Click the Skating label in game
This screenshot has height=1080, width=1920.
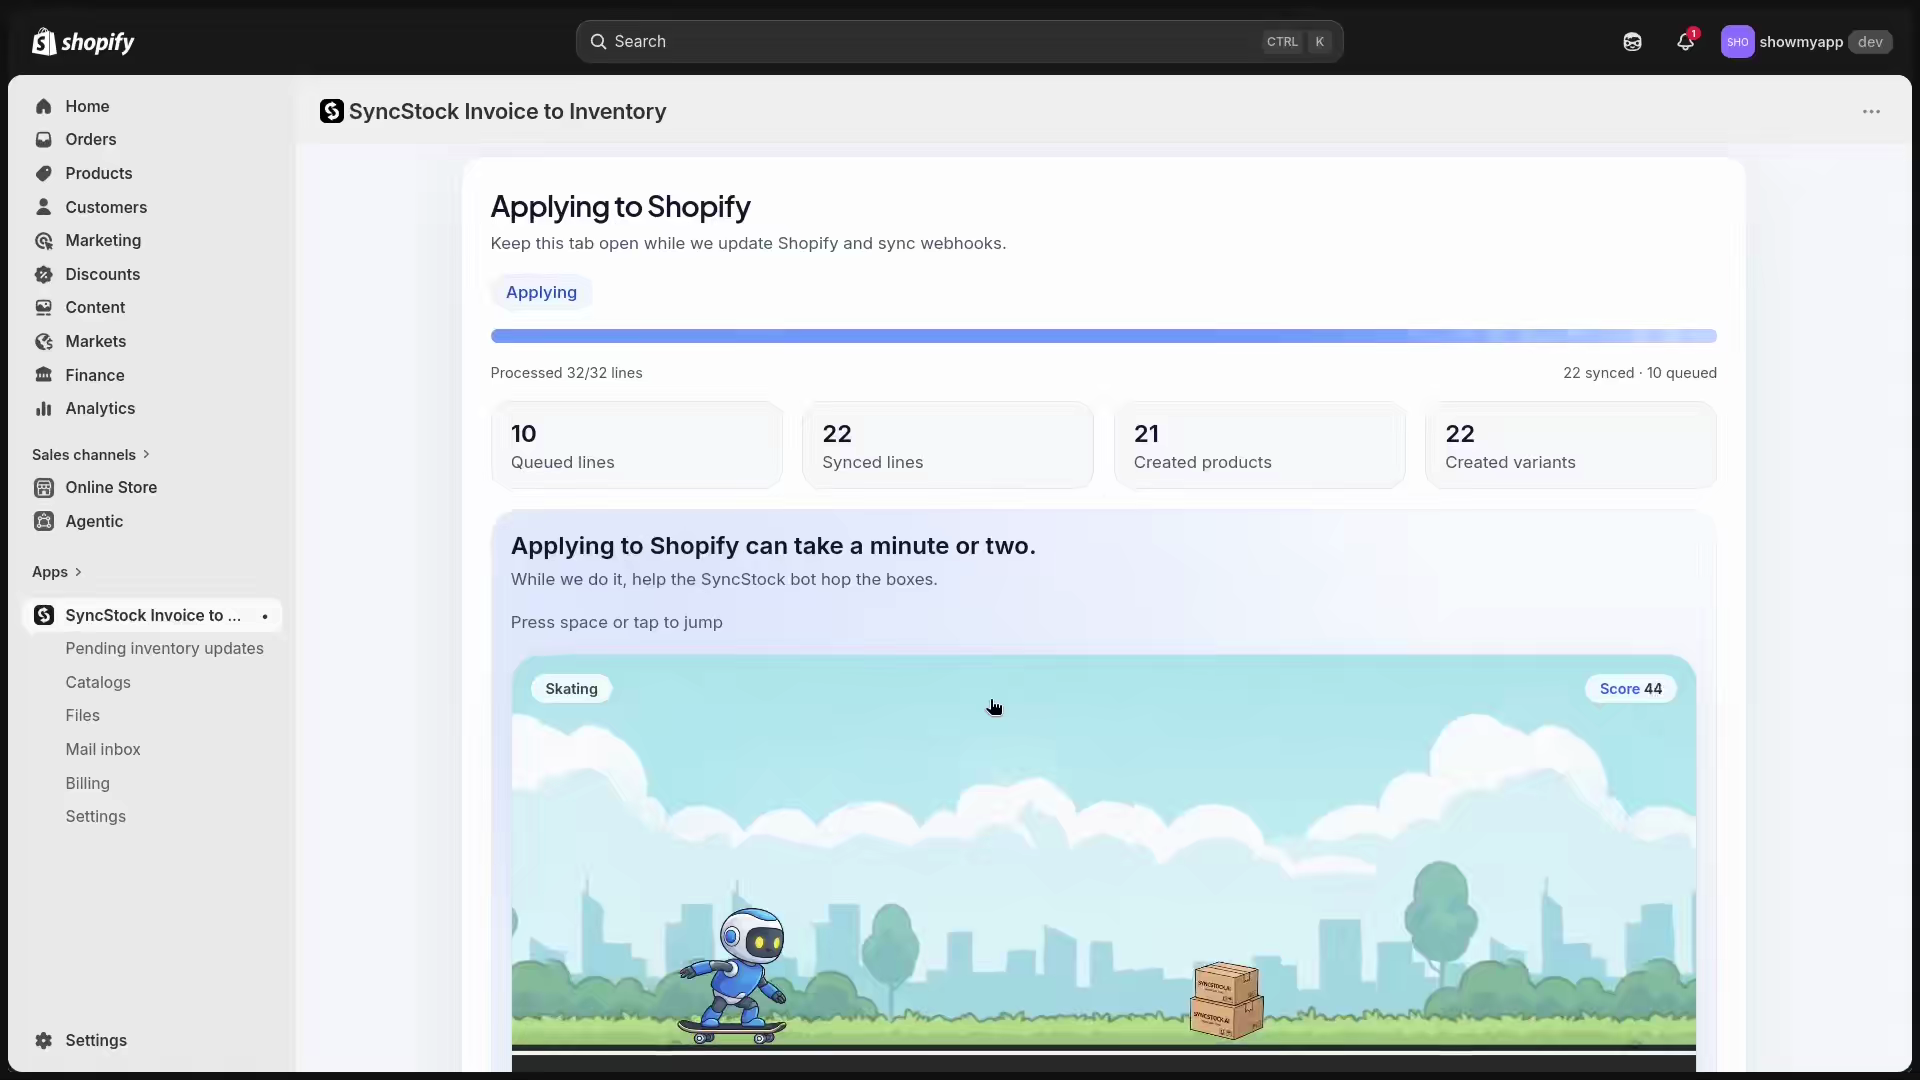point(571,689)
